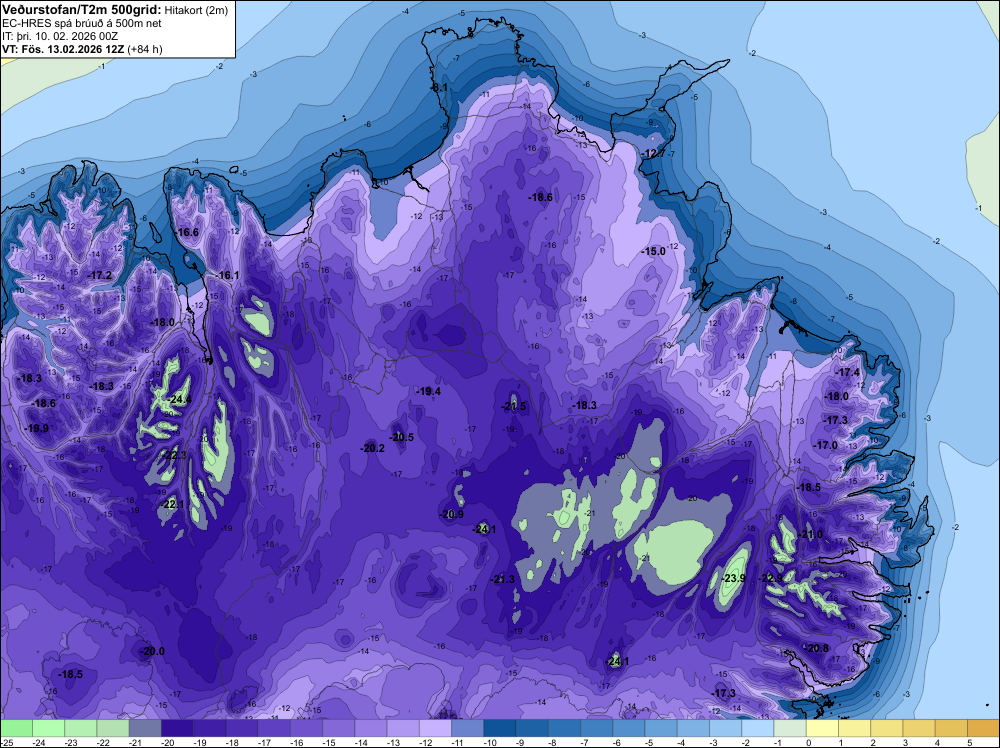Click the -17.0 temperature value
Image resolution: width=1000 pixels, height=748 pixels.
click(826, 445)
